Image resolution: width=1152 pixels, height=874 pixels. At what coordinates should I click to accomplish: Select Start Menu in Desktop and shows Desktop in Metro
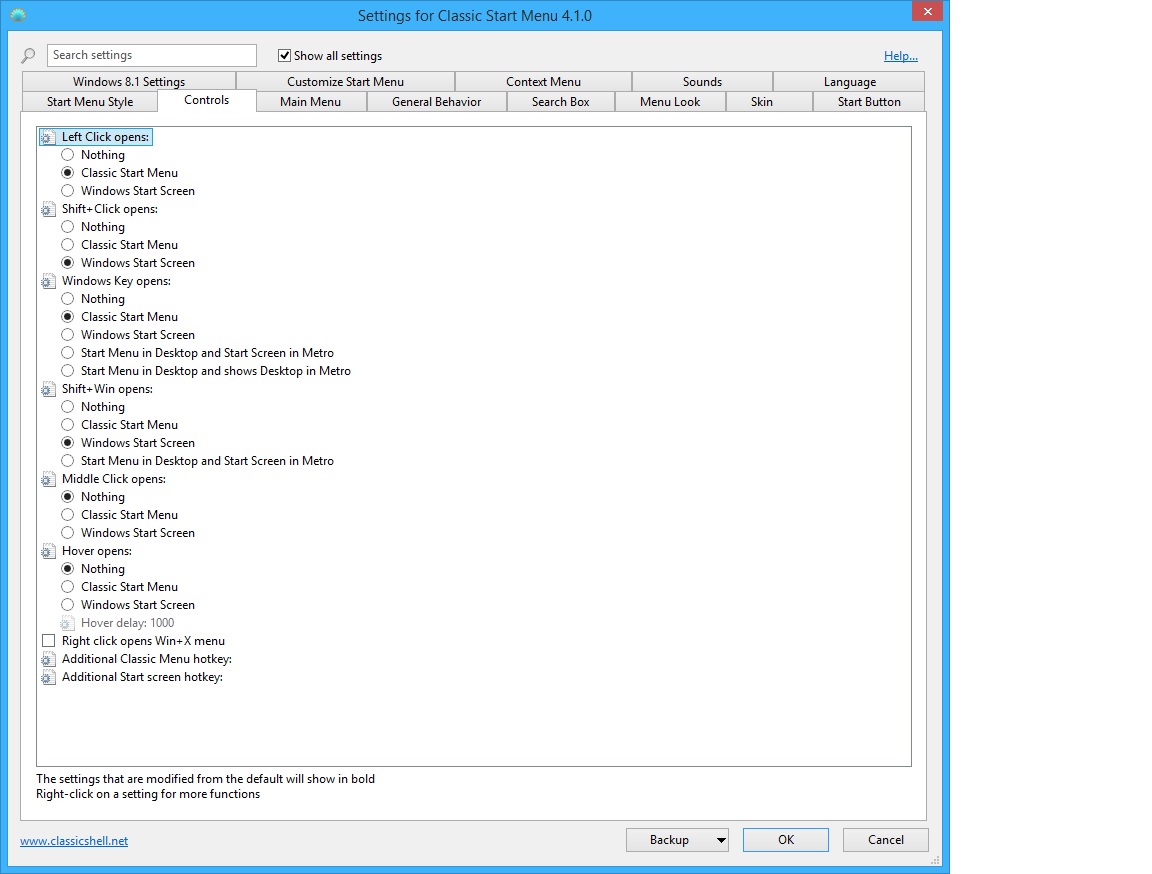tap(68, 371)
